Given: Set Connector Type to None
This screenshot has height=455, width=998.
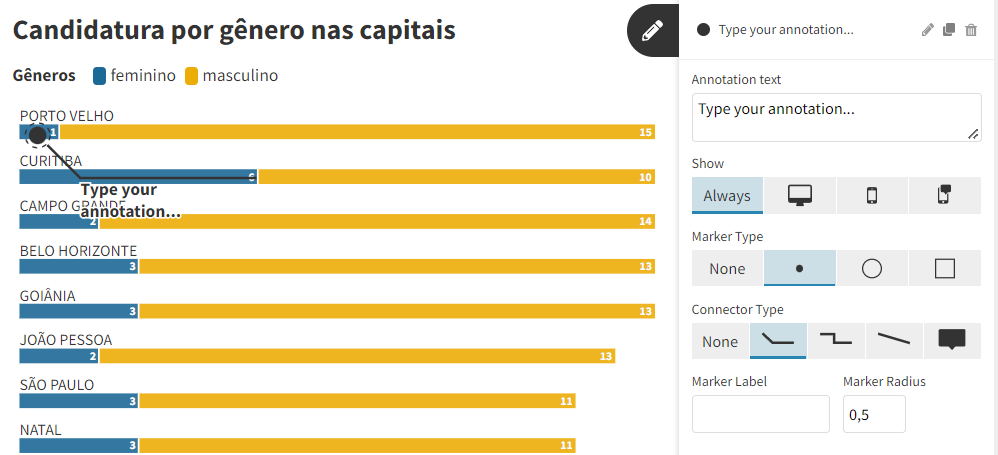Looking at the screenshot, I should [720, 341].
